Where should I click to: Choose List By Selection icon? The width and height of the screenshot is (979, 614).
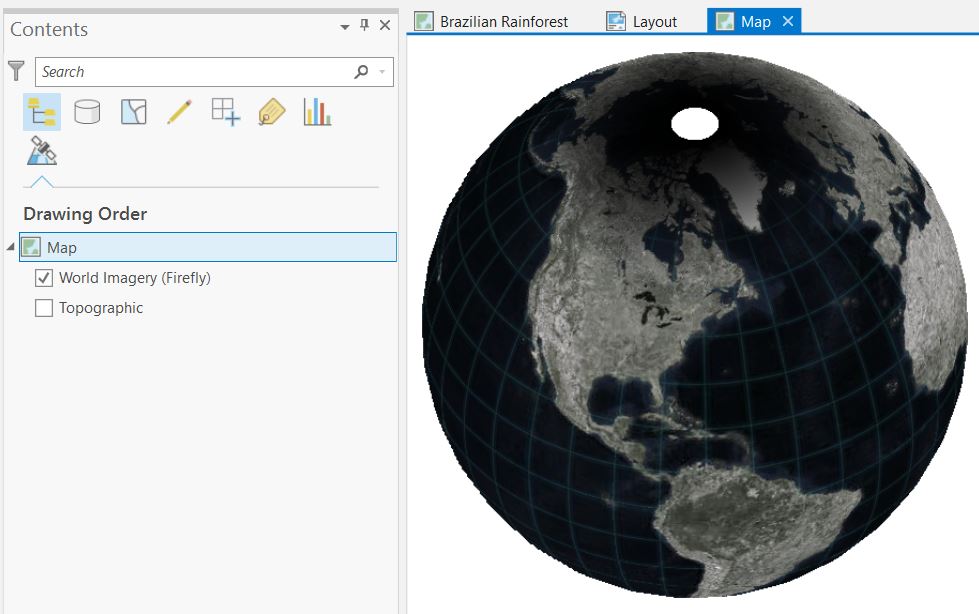[134, 112]
